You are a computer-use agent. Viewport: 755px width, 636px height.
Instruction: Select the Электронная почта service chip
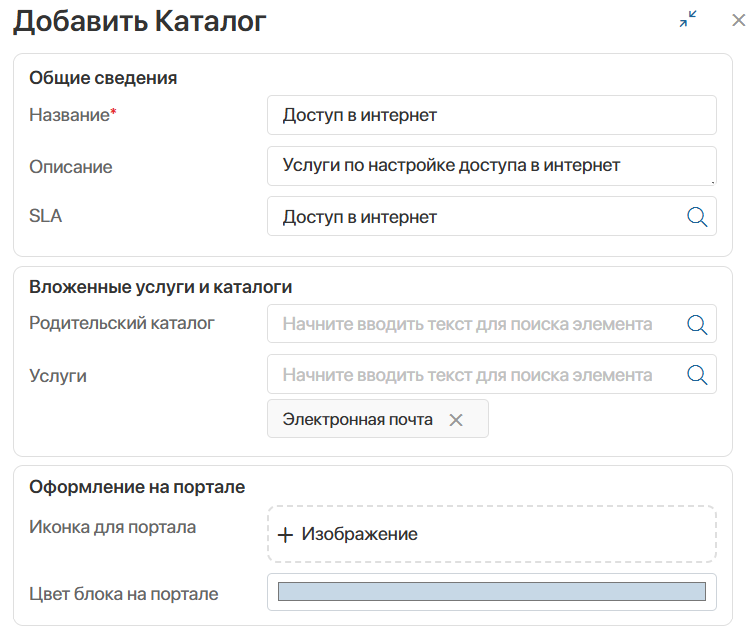(x=378, y=419)
